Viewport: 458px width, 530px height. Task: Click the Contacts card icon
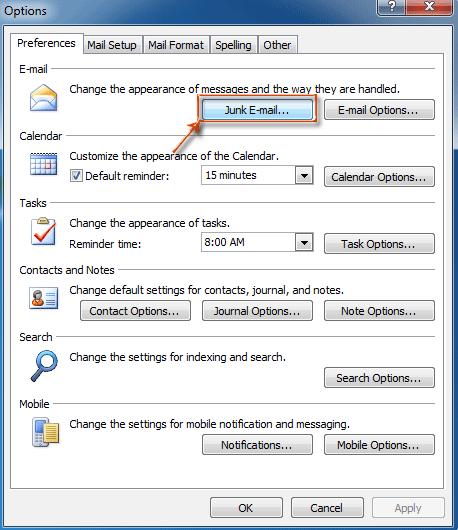pos(43,298)
